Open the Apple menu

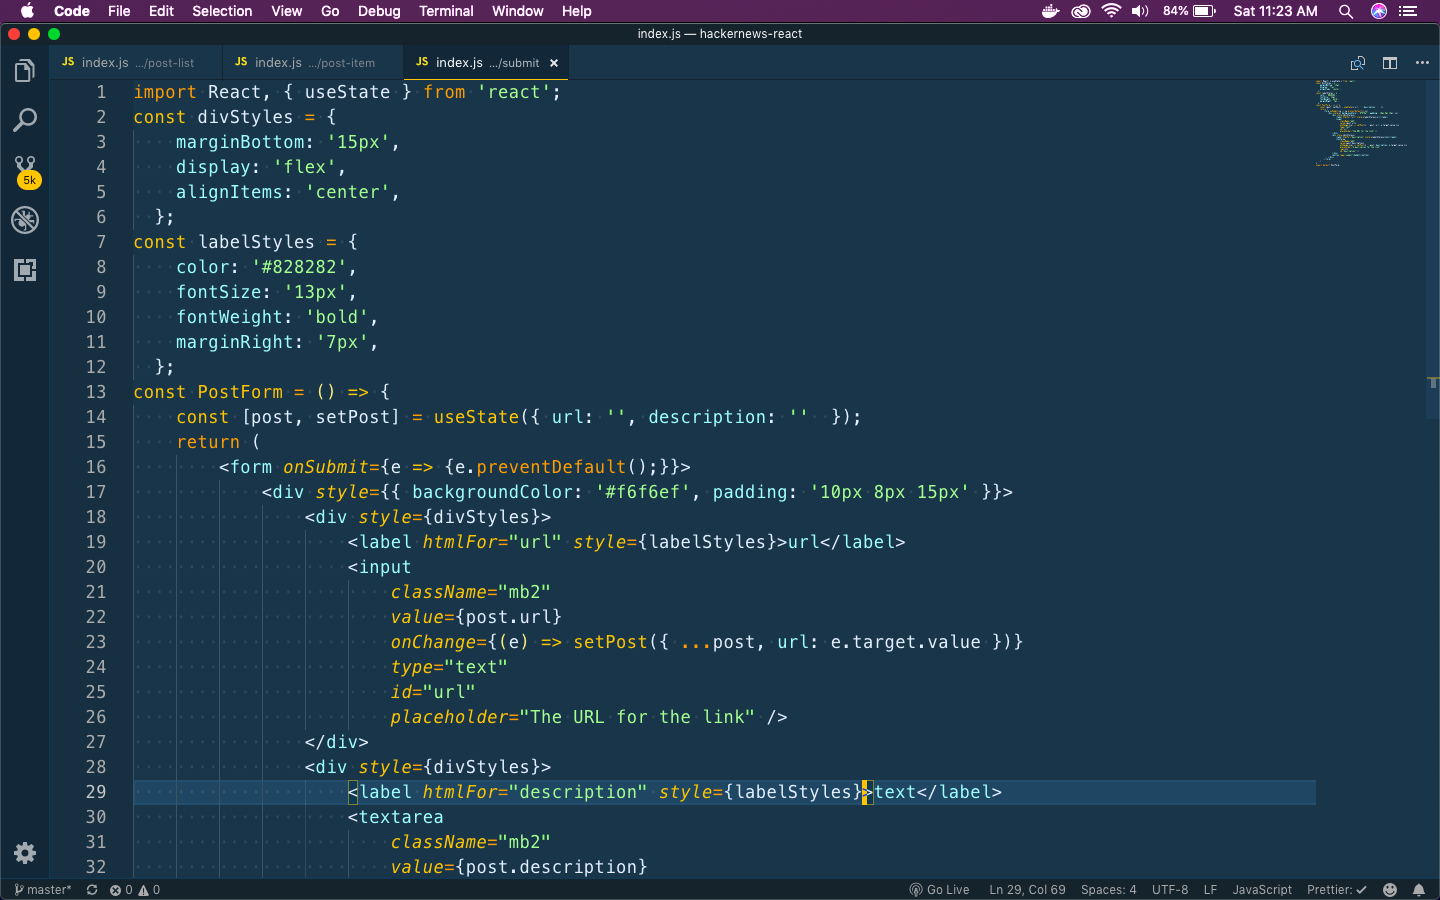click(27, 11)
